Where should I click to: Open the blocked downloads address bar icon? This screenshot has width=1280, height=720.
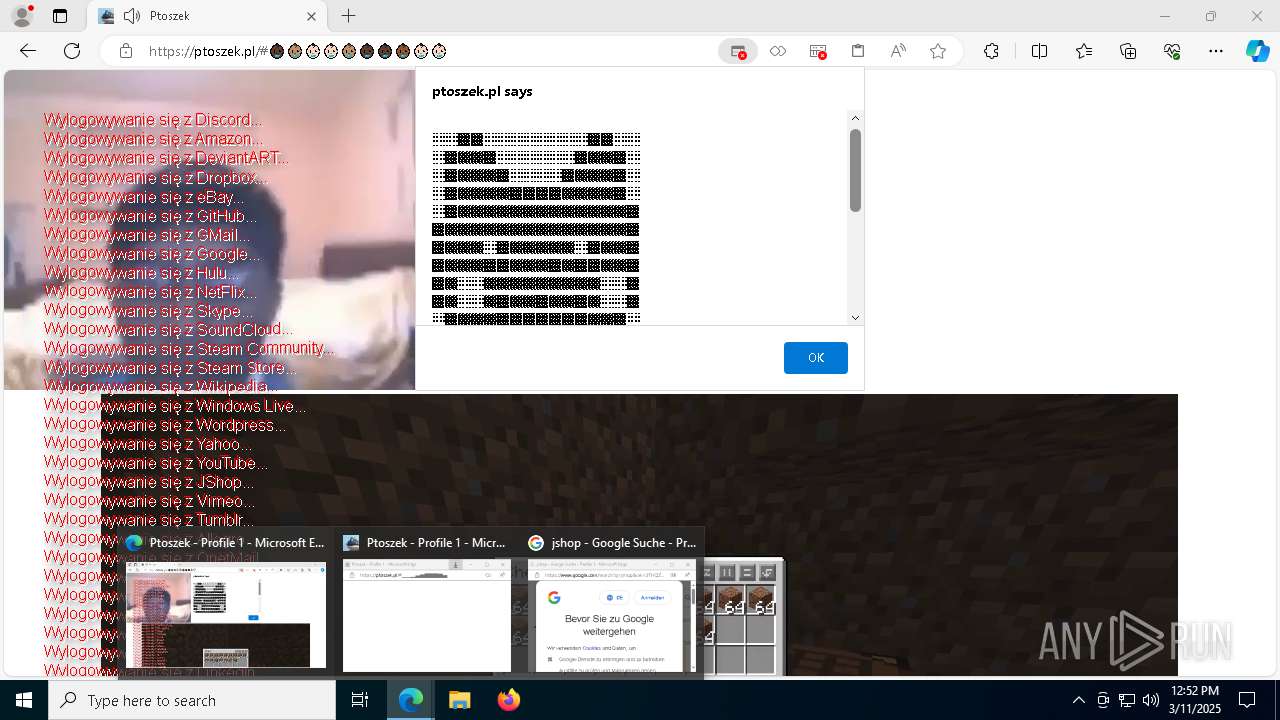[x=818, y=51]
